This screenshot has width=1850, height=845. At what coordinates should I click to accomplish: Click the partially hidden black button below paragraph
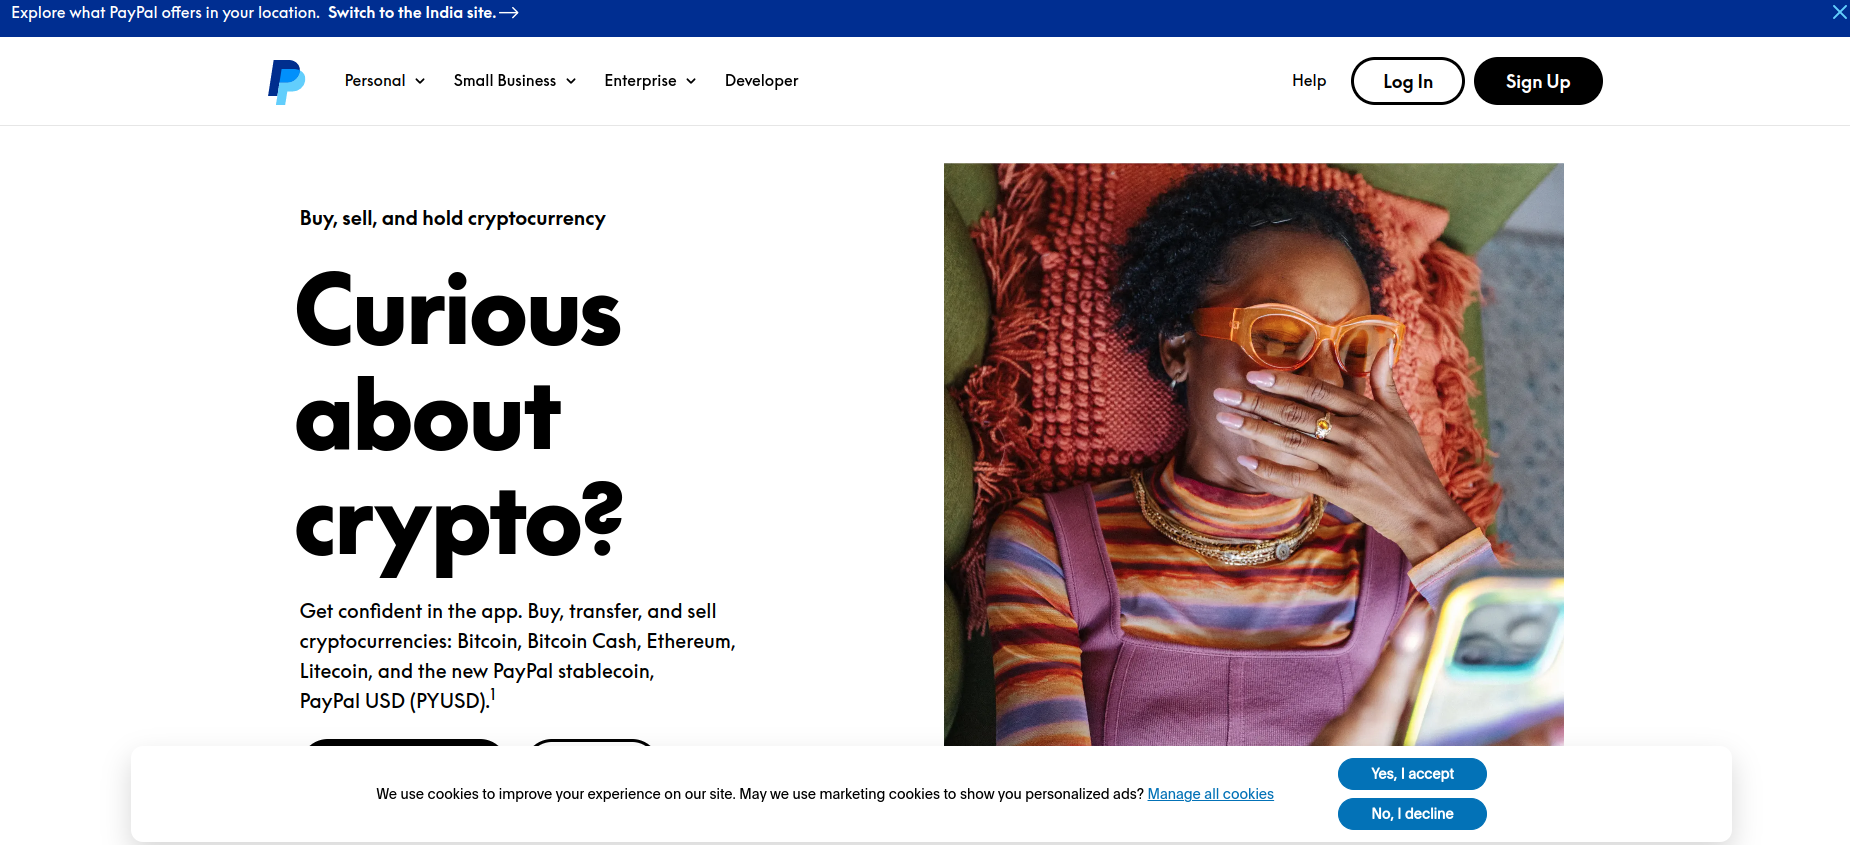(403, 742)
